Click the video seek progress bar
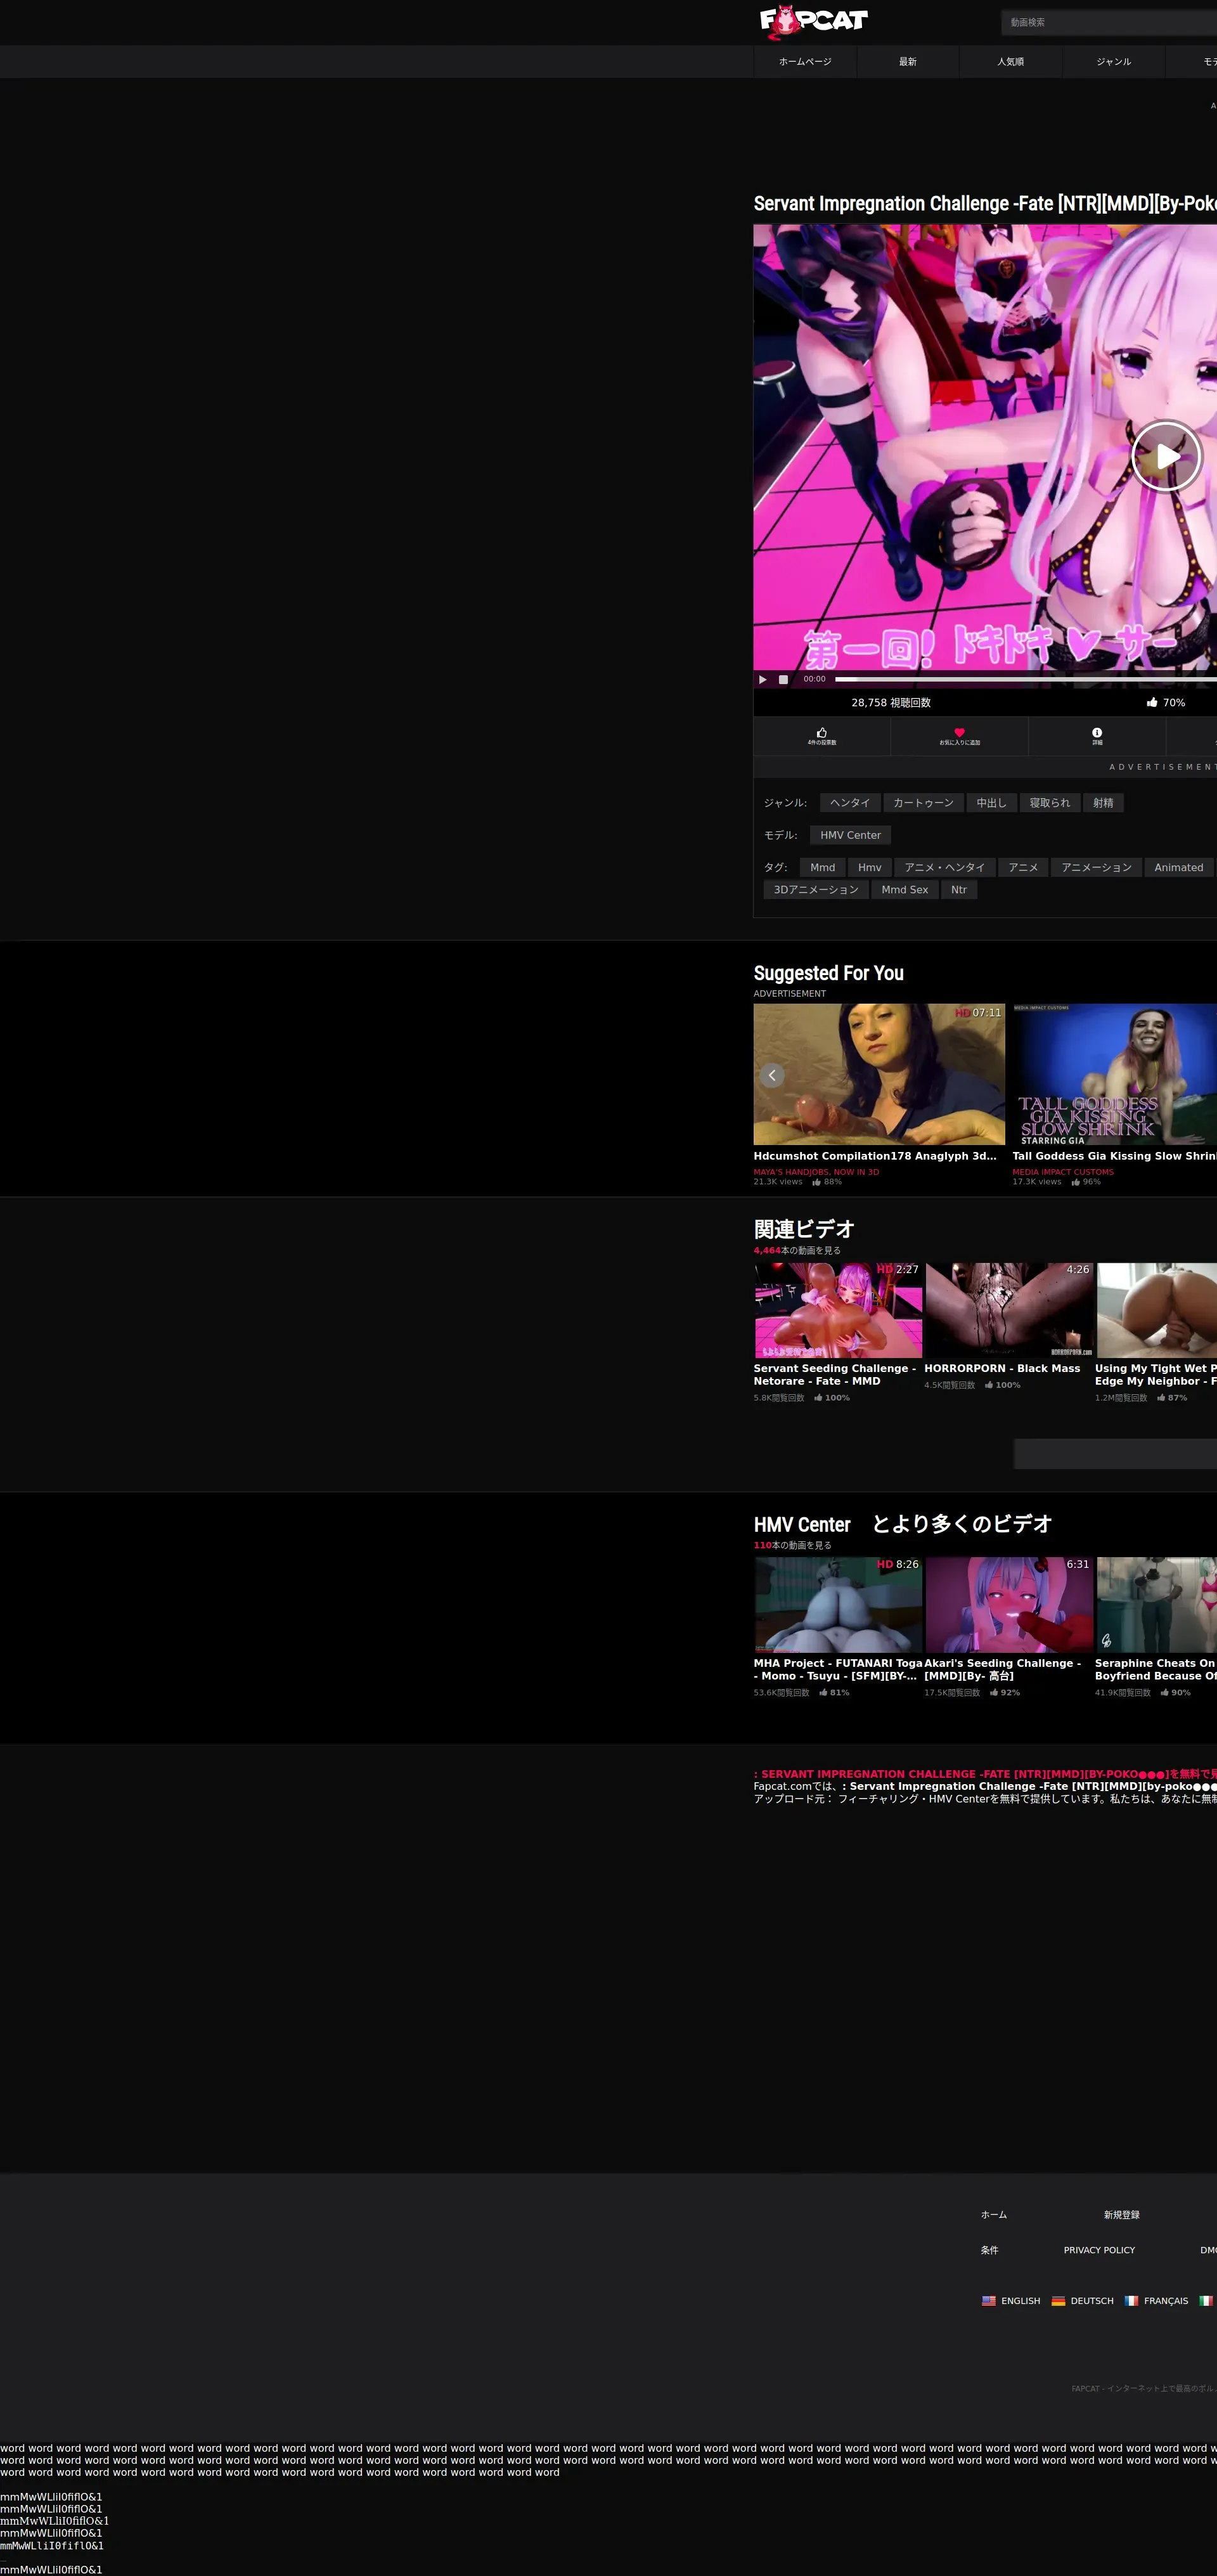This screenshot has width=1217, height=2576. [1026, 679]
